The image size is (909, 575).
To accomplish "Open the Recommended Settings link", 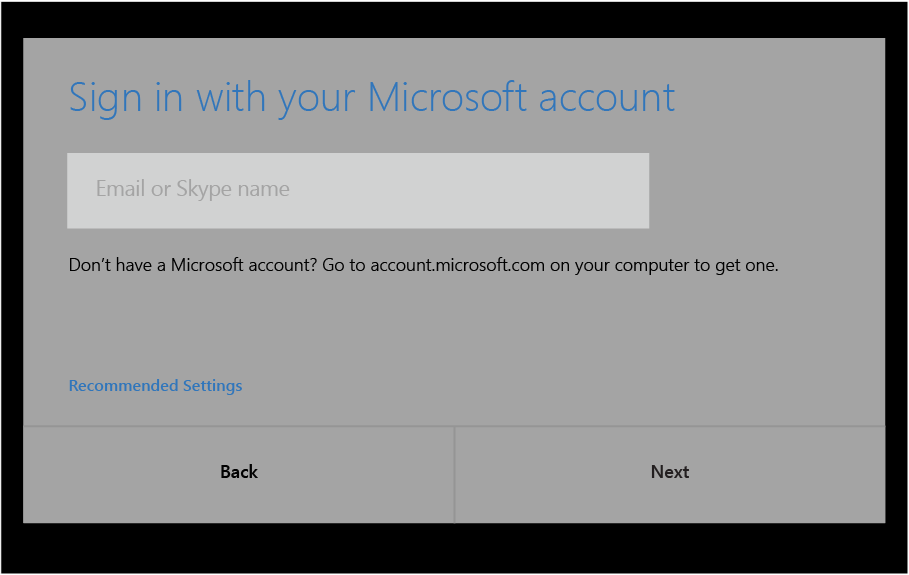I will [155, 386].
